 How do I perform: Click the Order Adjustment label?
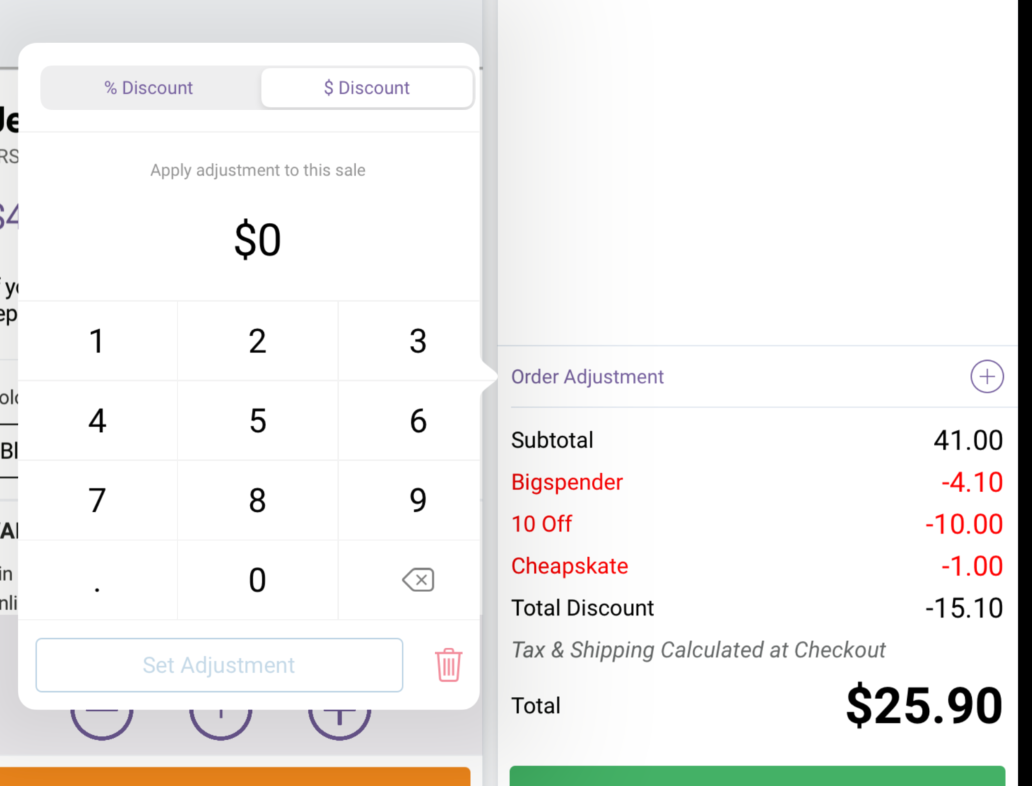[x=587, y=377]
